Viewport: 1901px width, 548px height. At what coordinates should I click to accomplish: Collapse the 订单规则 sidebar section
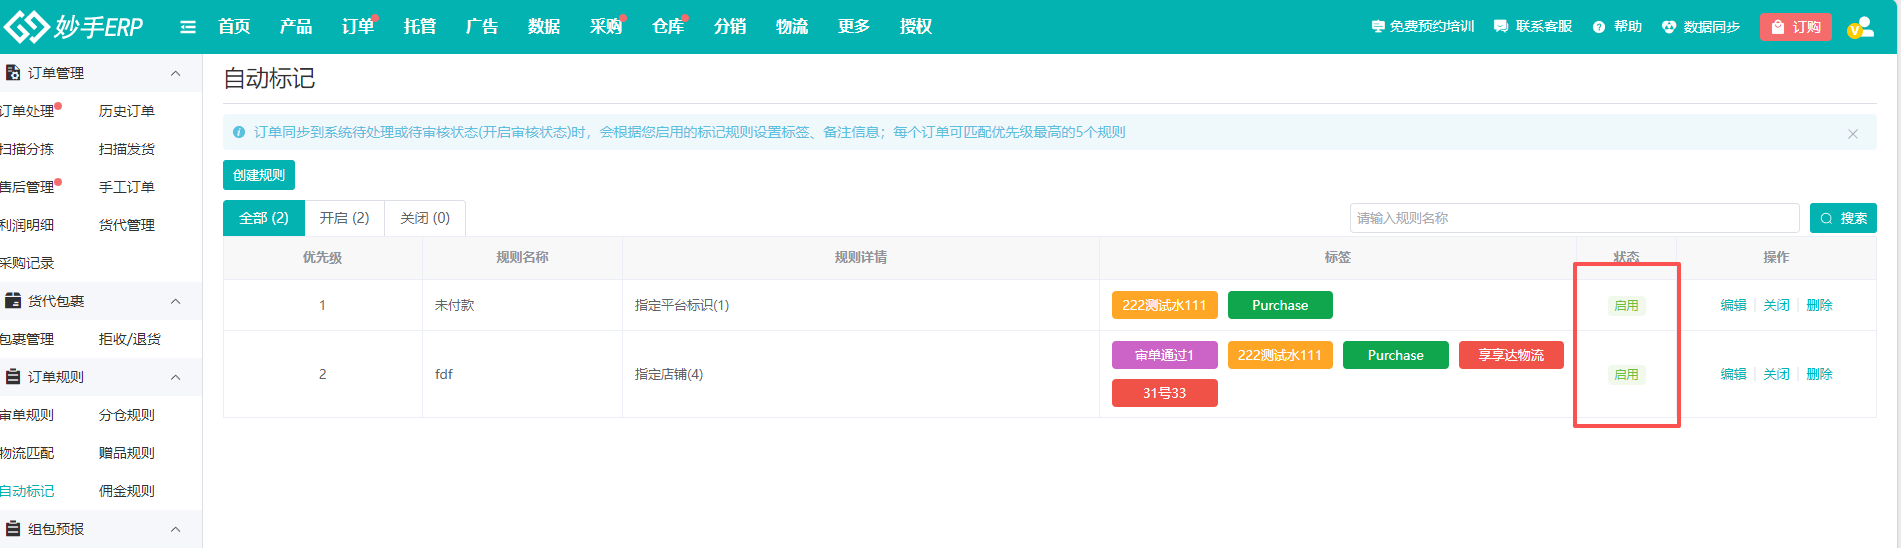point(176,377)
